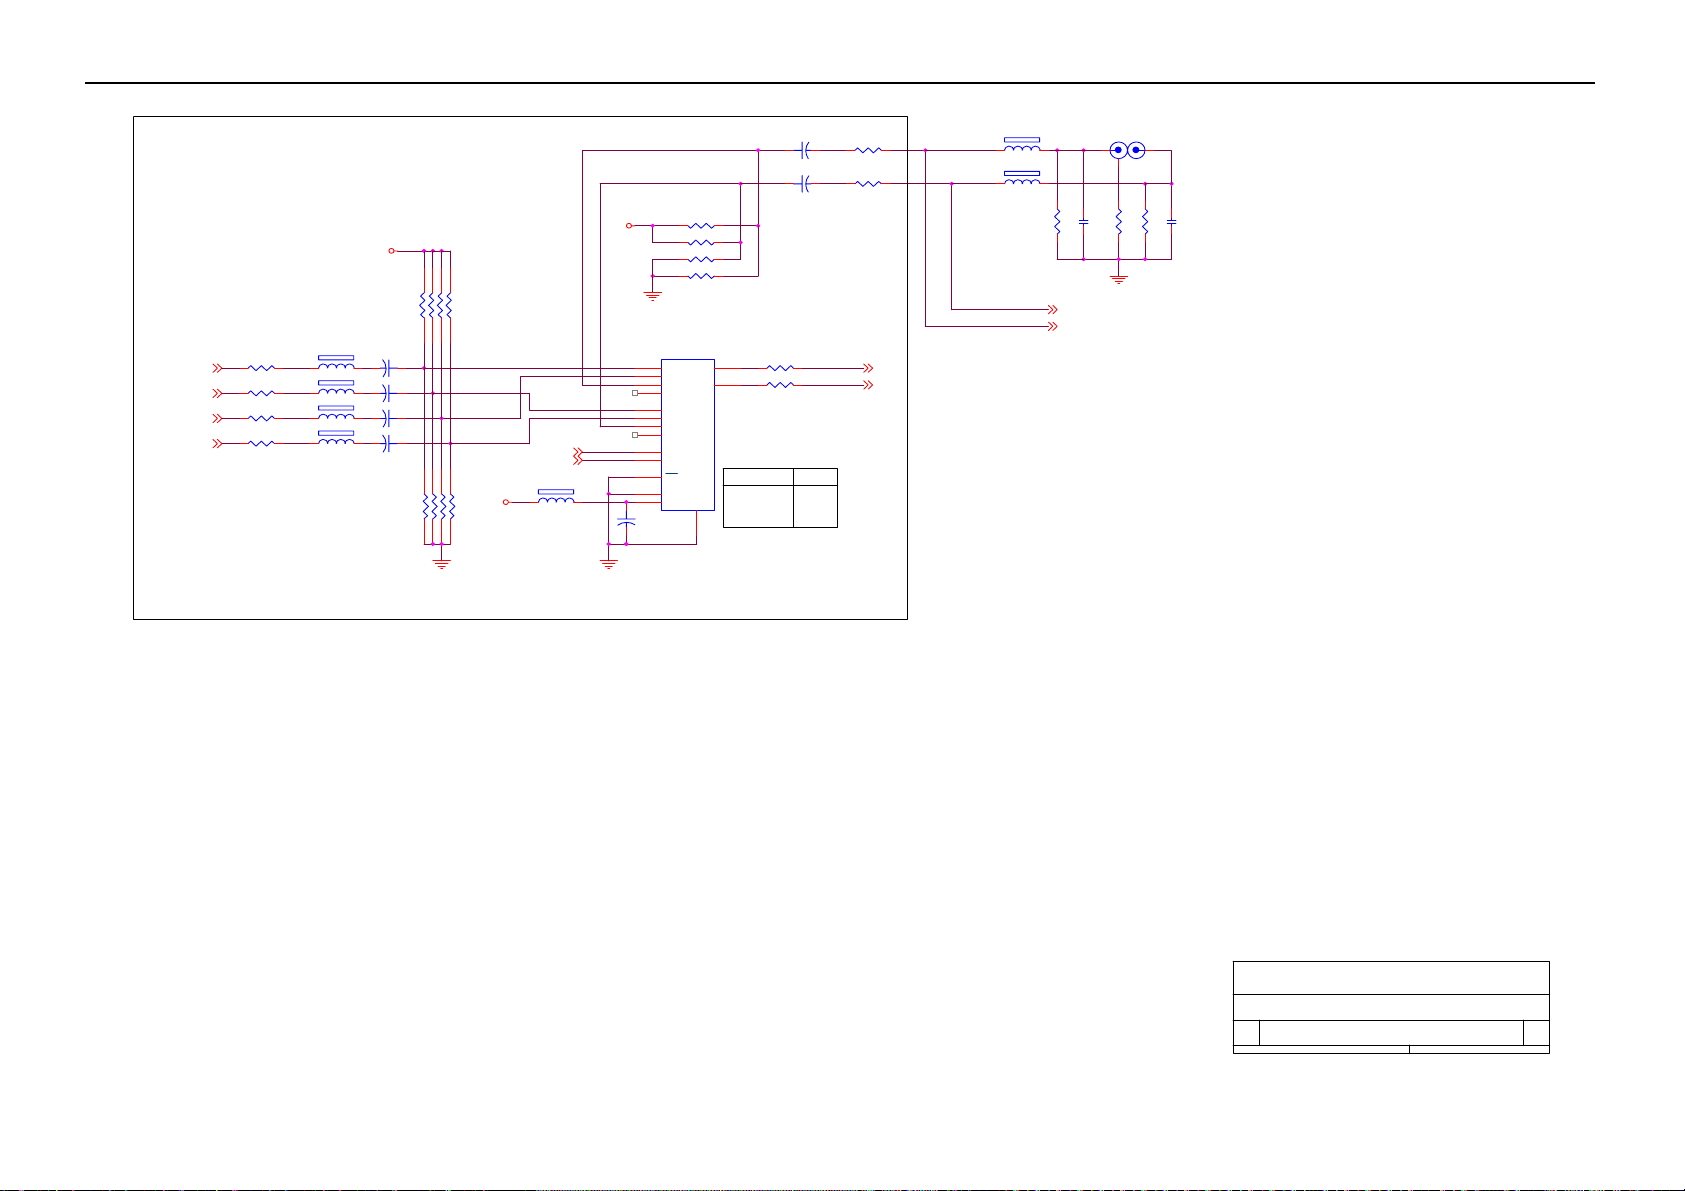This screenshot has height=1191, width=1685.
Task: Select ground symbol under RCA filter network
Action: 1118,278
